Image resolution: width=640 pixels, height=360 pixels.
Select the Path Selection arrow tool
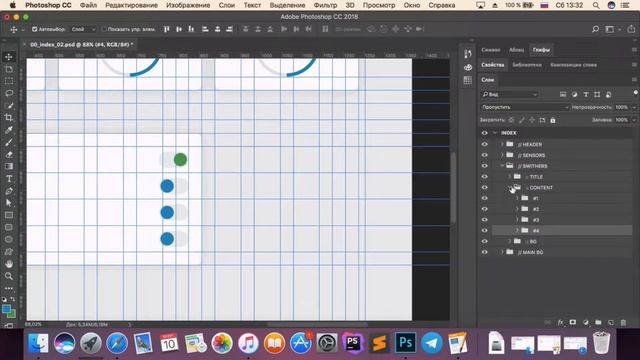click(9, 203)
